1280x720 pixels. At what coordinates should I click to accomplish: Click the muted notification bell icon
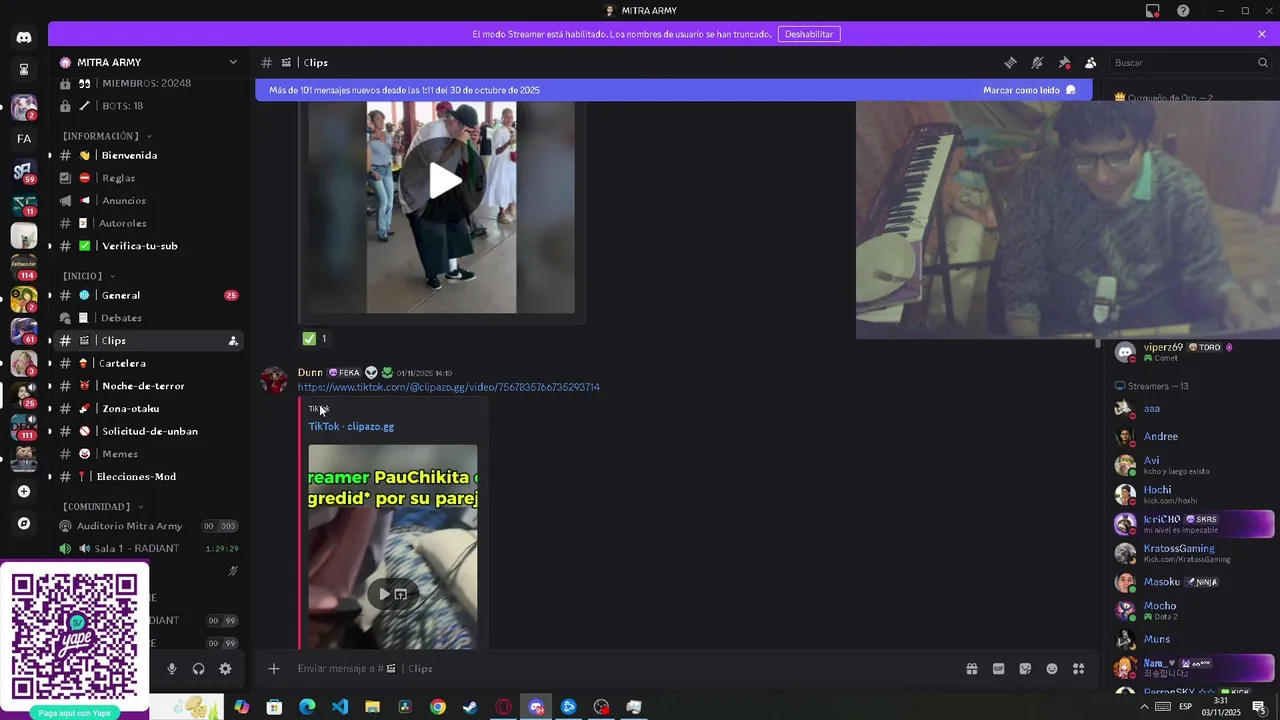[x=1037, y=62]
